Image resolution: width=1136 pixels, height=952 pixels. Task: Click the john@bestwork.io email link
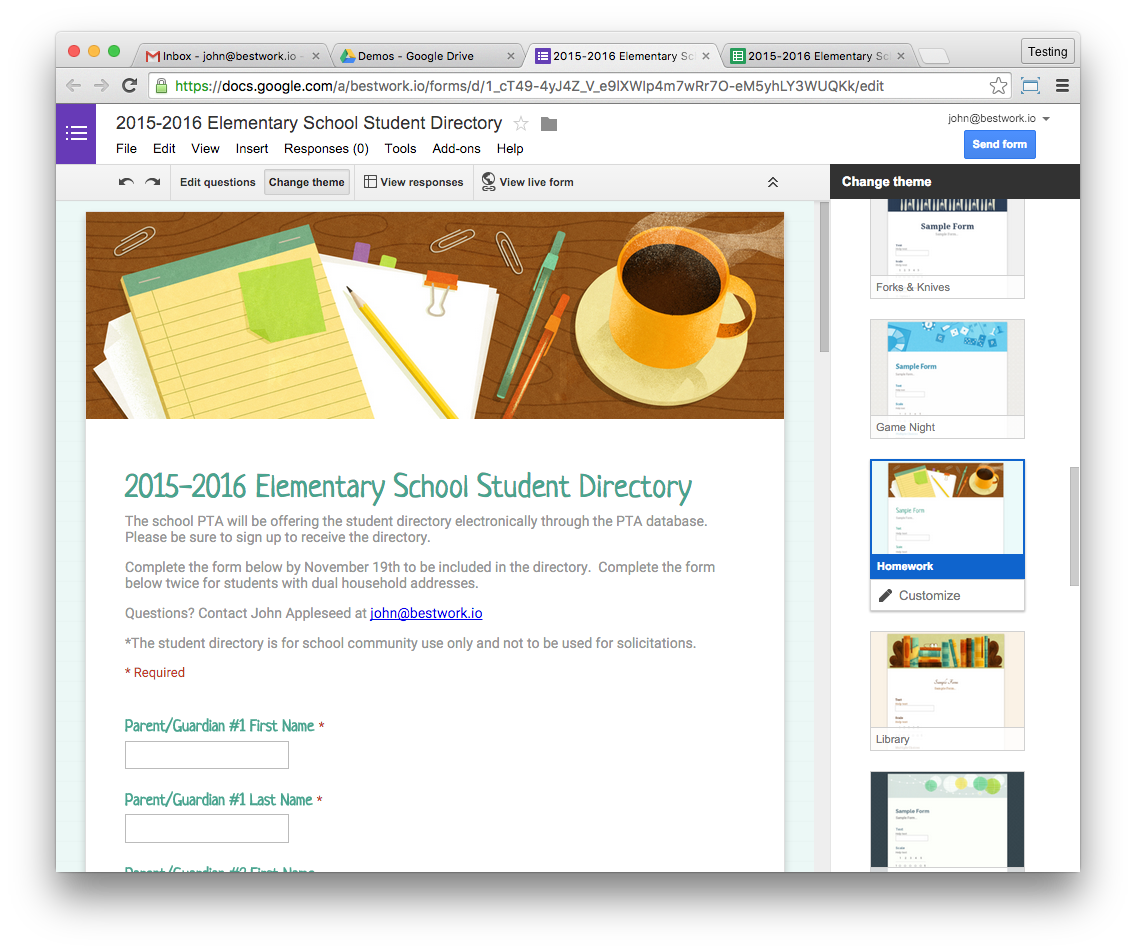tap(426, 613)
